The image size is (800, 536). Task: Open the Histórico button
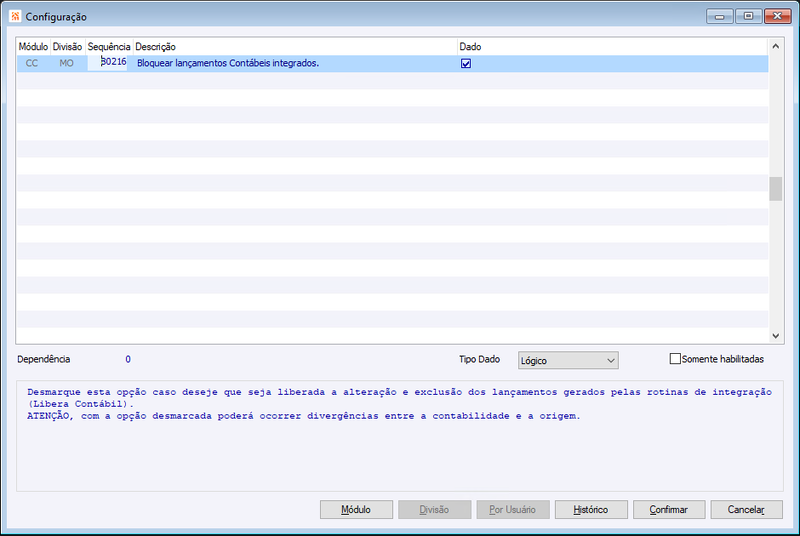(591, 509)
